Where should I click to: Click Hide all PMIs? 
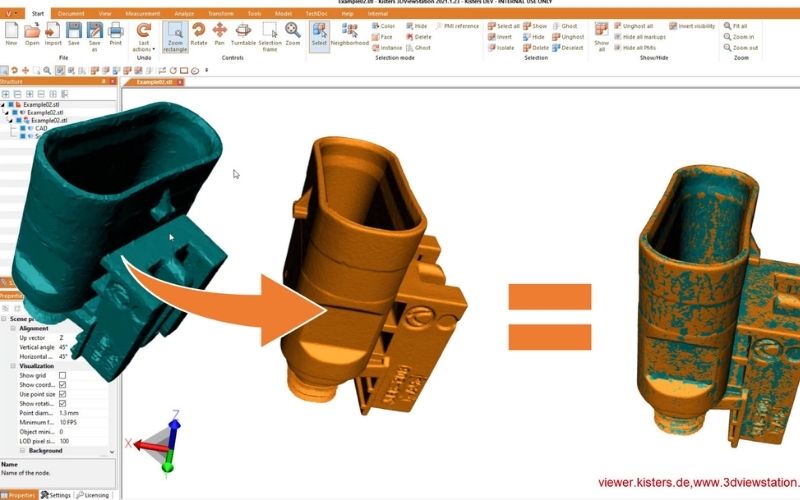pos(635,47)
